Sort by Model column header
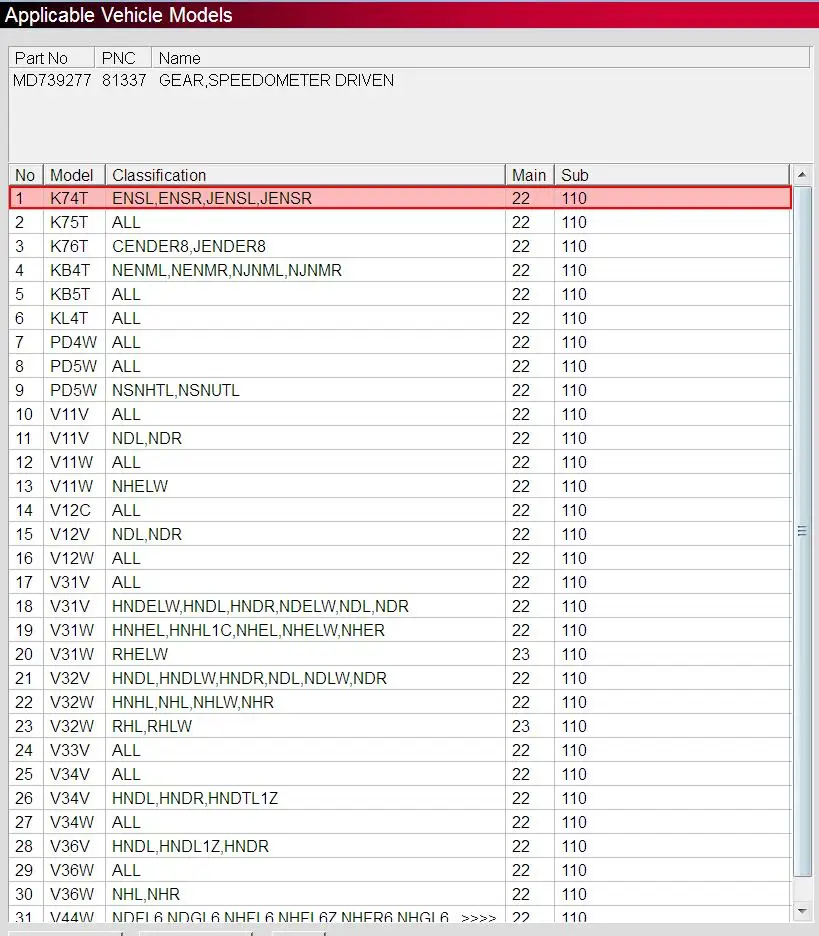The image size is (819, 936). [x=73, y=175]
